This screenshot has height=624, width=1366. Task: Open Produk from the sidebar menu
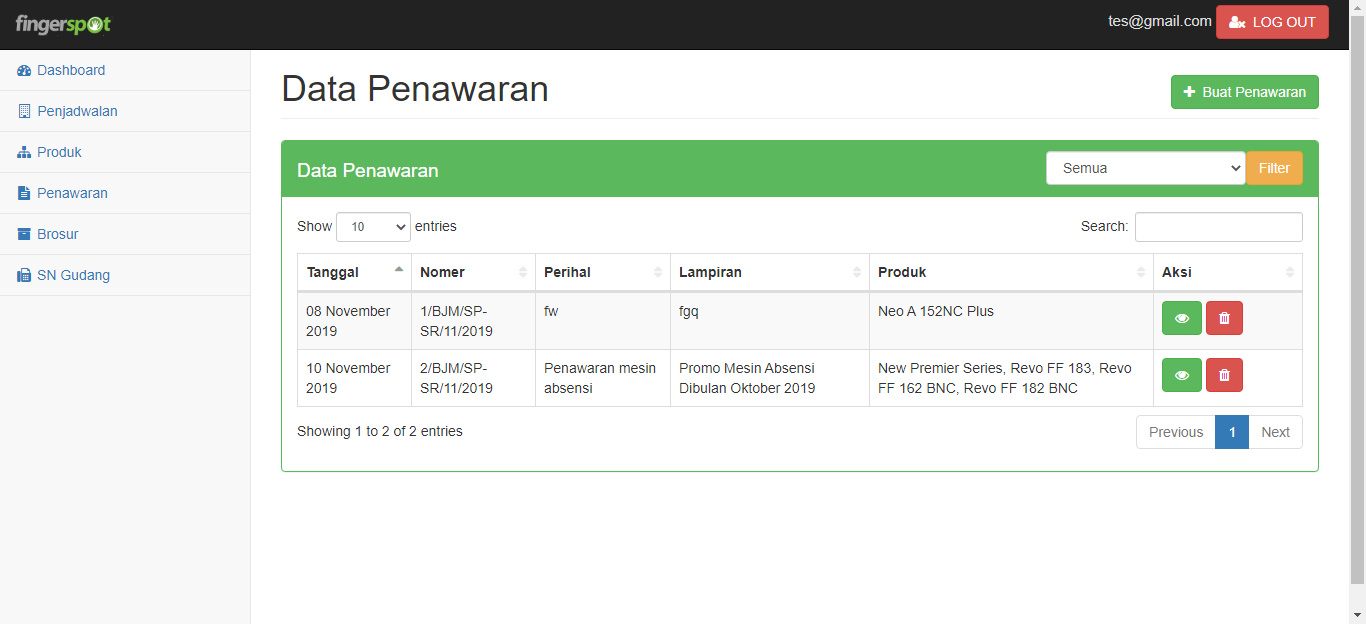(59, 153)
